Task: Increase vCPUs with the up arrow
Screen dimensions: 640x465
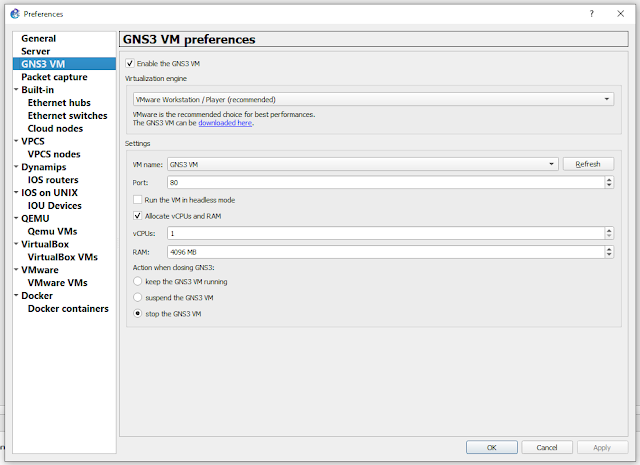Action: pos(609,230)
